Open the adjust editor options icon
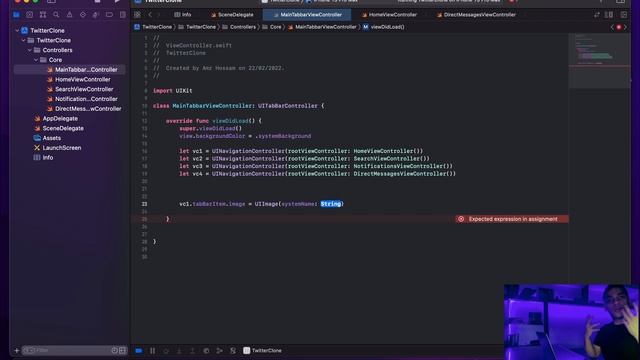This screenshot has height=360, width=640. coord(609,15)
